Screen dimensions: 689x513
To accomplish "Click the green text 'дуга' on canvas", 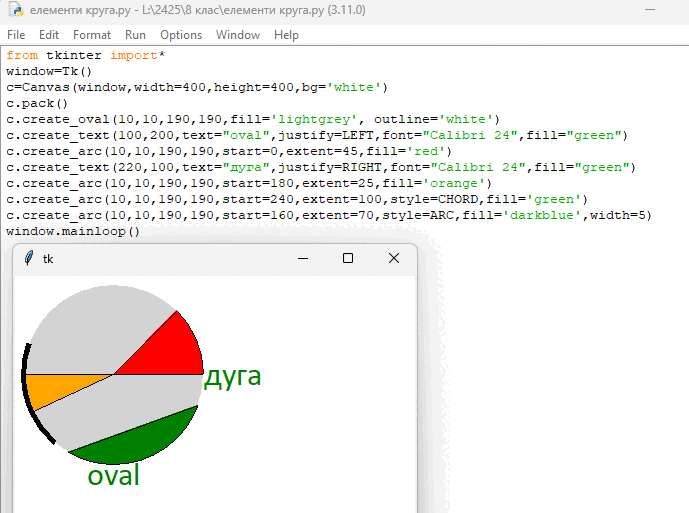I will point(232,377).
